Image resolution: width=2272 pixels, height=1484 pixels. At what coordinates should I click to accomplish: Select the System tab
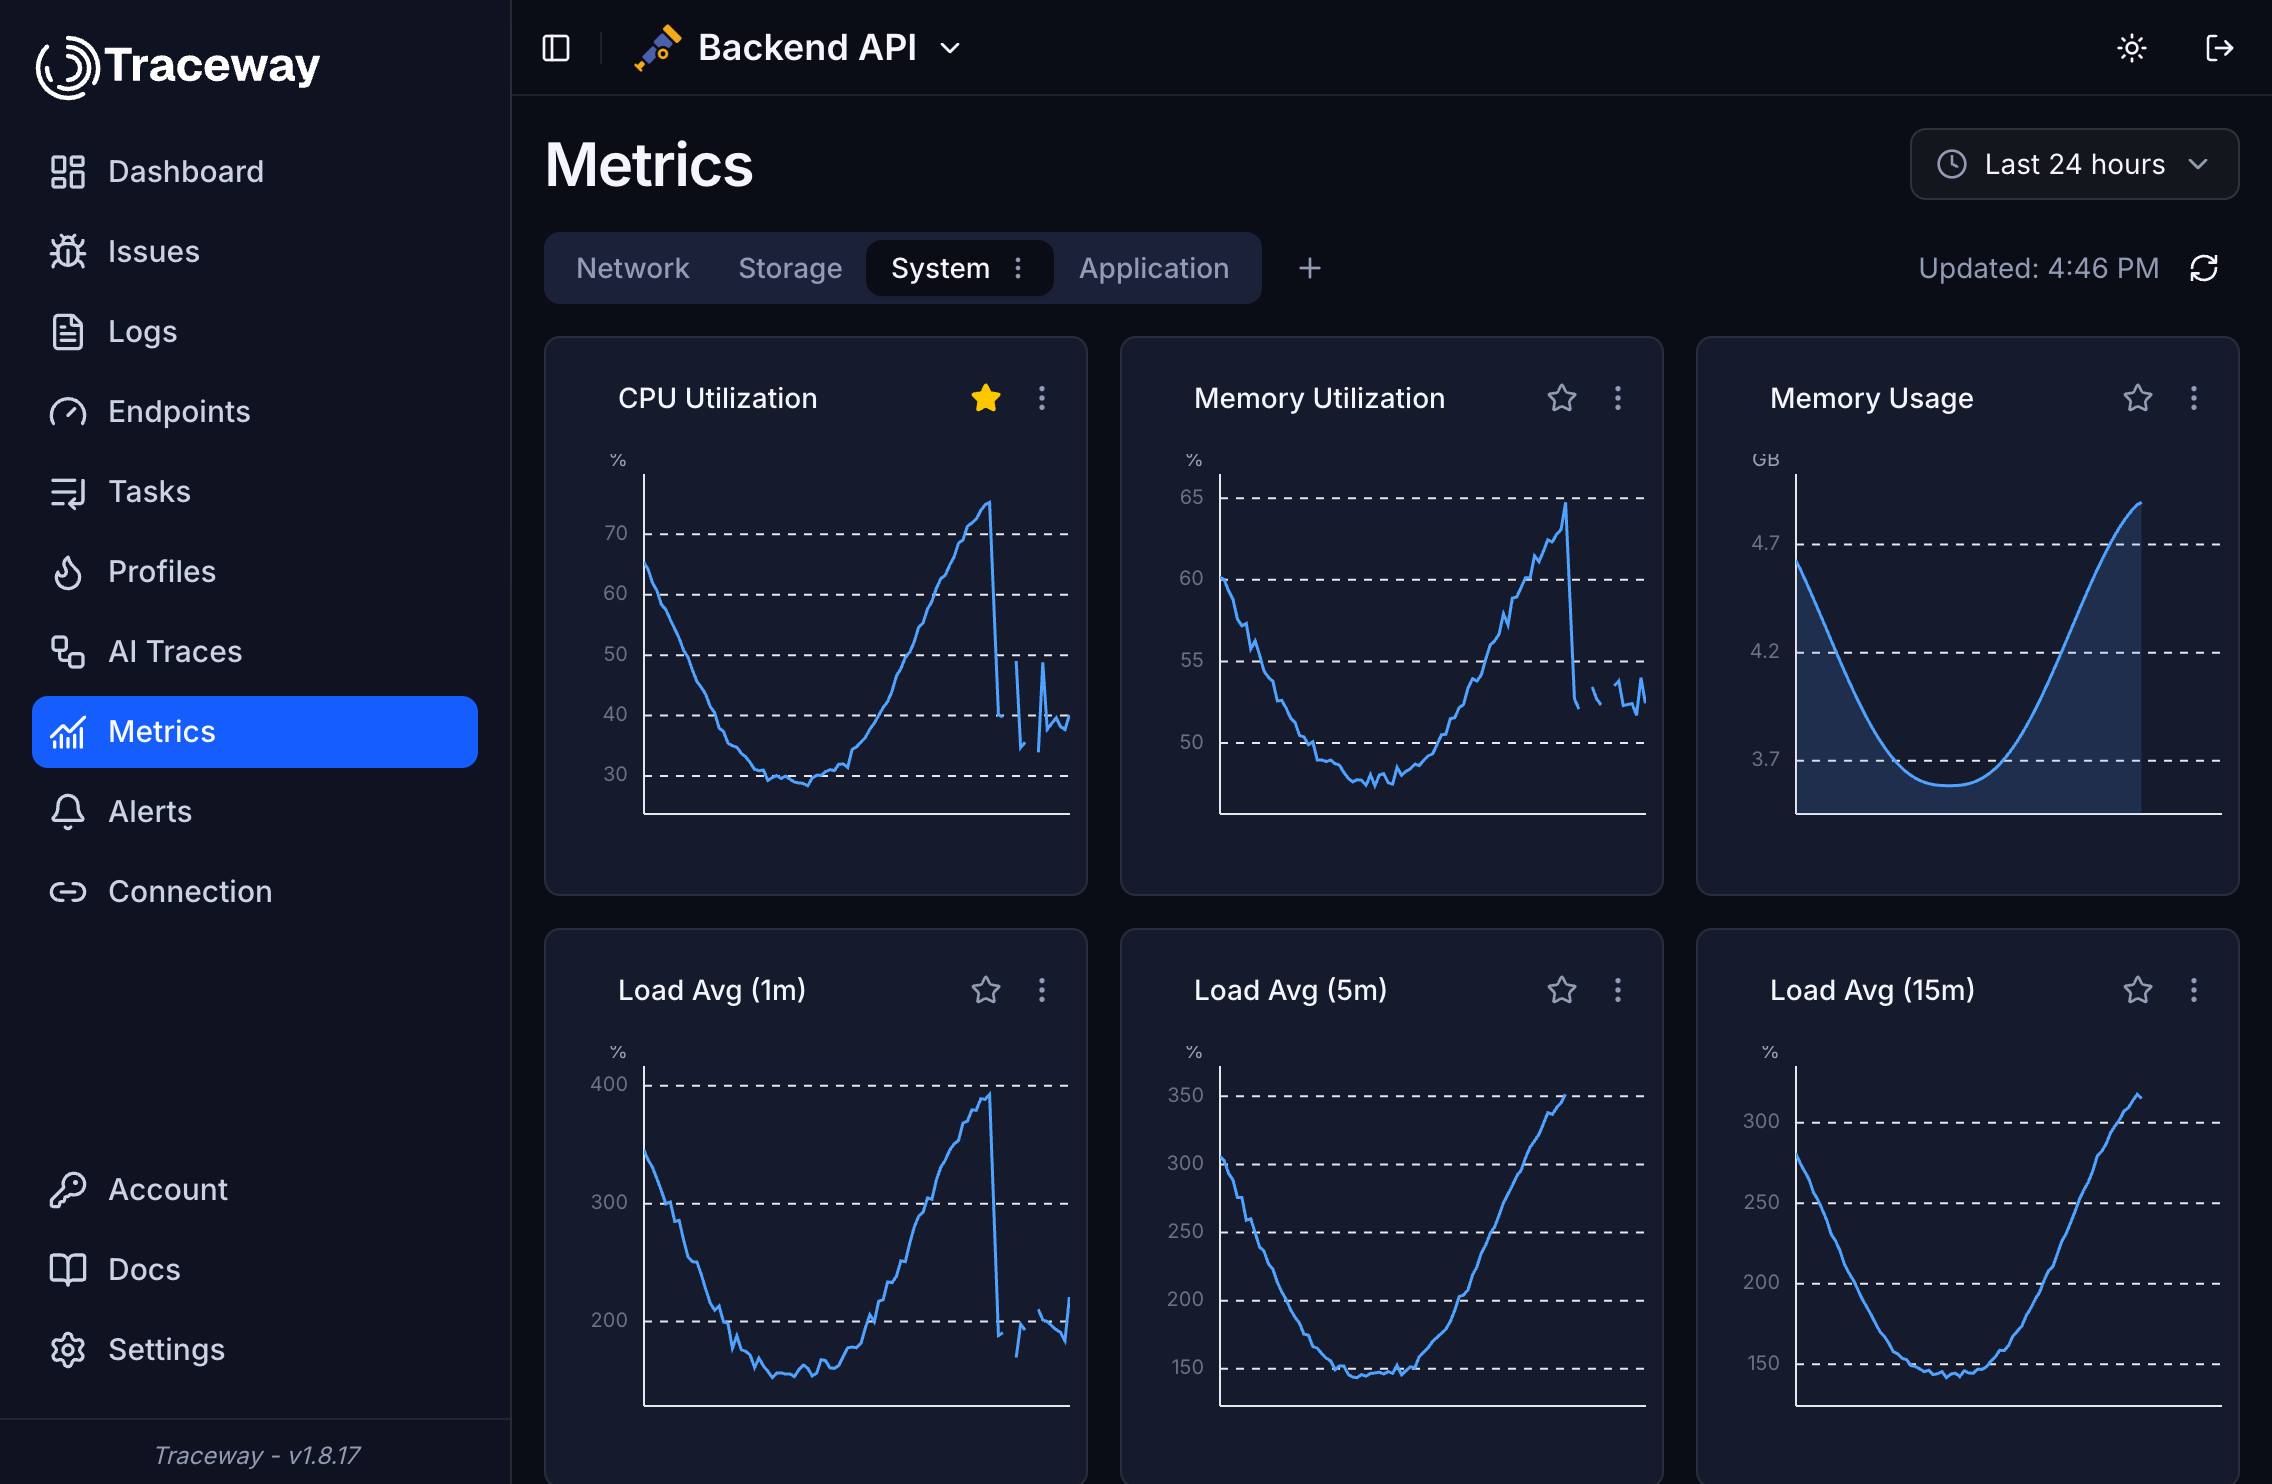pos(940,268)
